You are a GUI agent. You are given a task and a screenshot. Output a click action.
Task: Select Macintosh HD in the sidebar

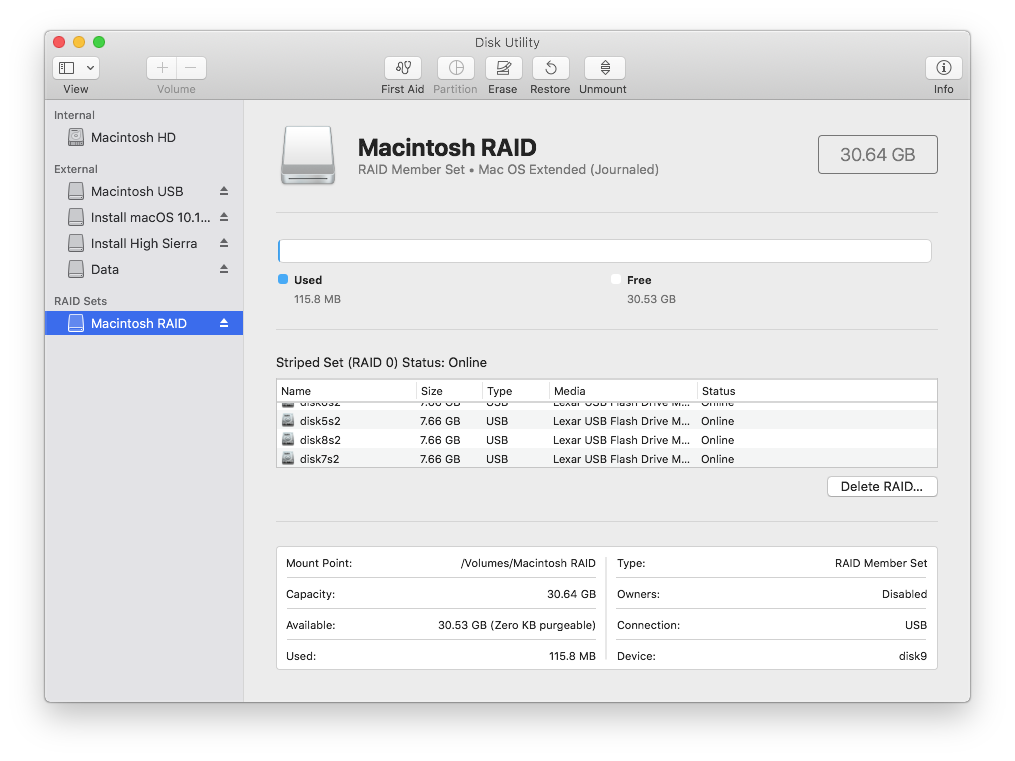[144, 137]
